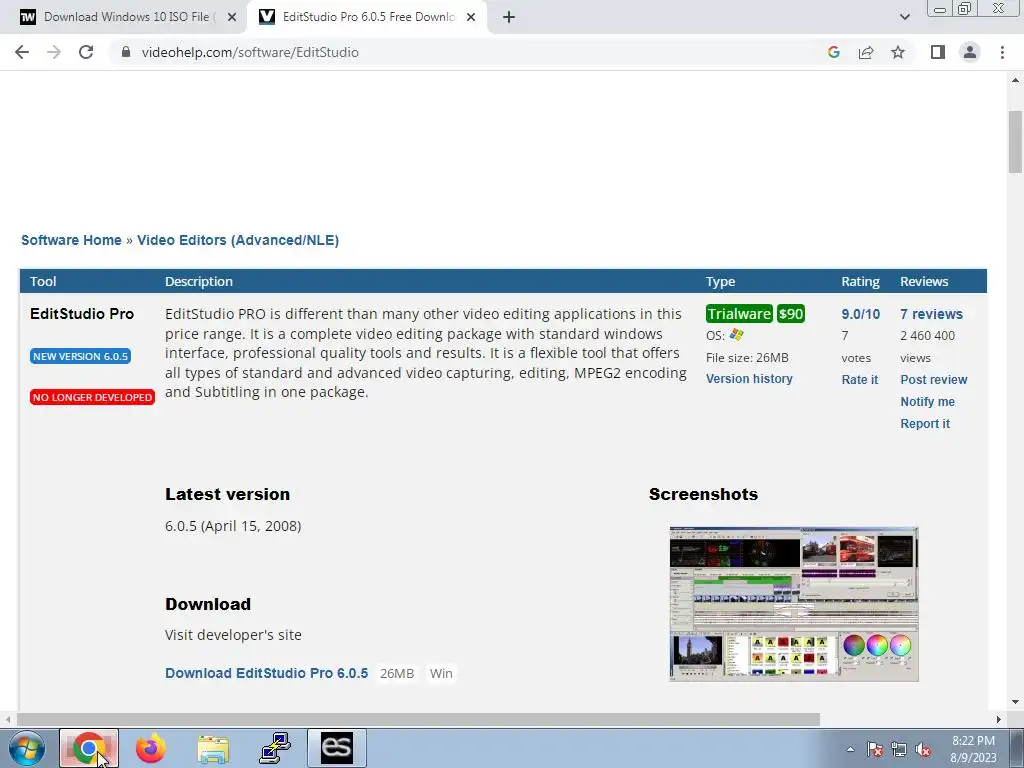
Task: Open the browser side panel
Action: (938, 52)
